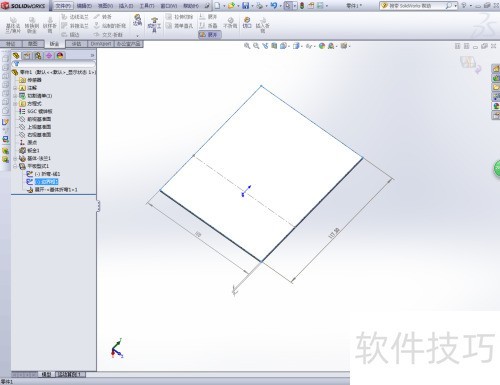This screenshot has width=500, height=385.
Task: Click the Edge Flange button
Action: point(75,17)
